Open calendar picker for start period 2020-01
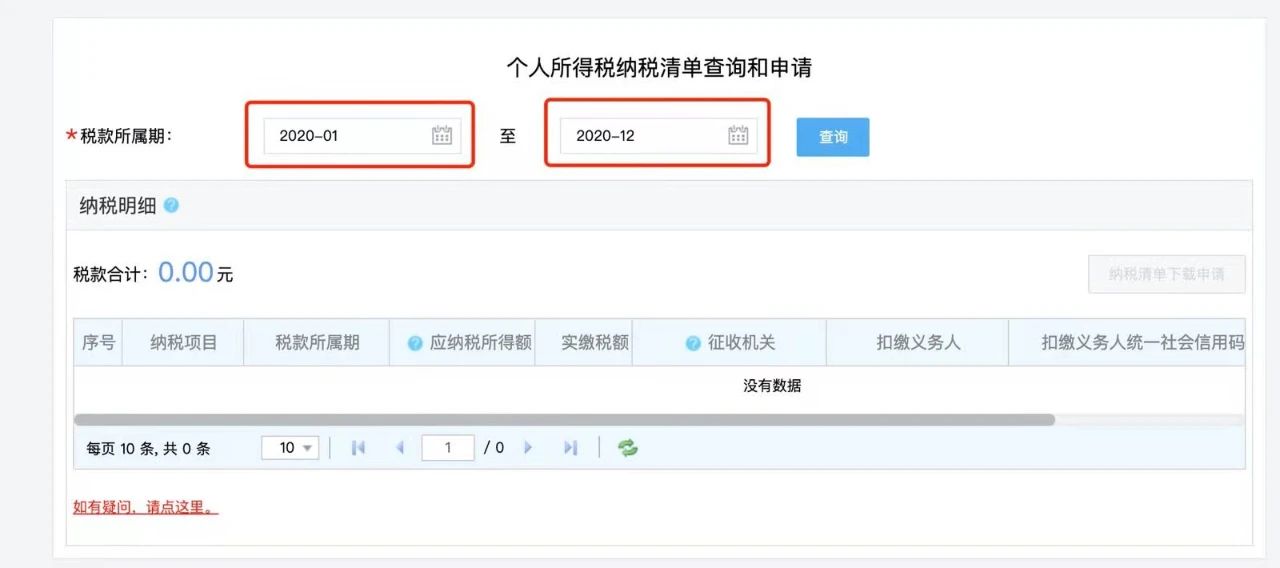 click(x=442, y=136)
